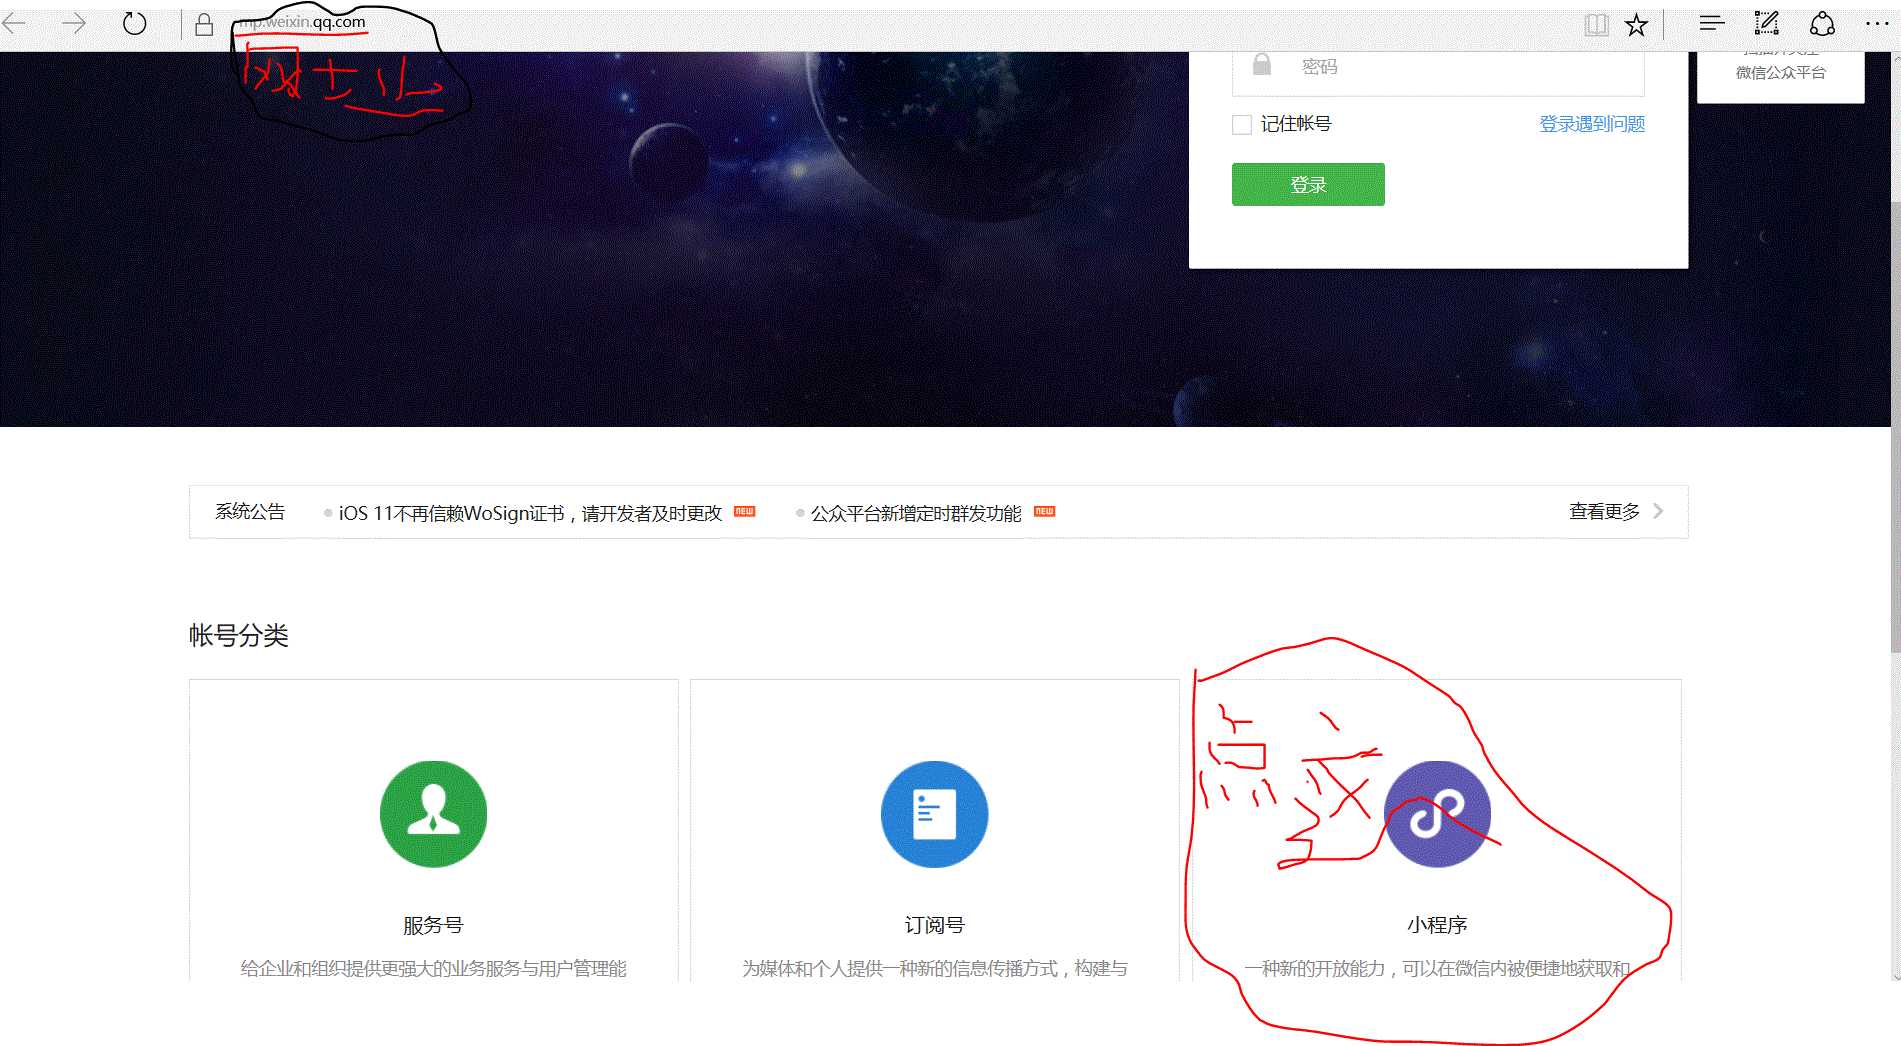Screen dimensions: 1901x1046
Task: Click the 服务号 description text
Action: (x=433, y=968)
